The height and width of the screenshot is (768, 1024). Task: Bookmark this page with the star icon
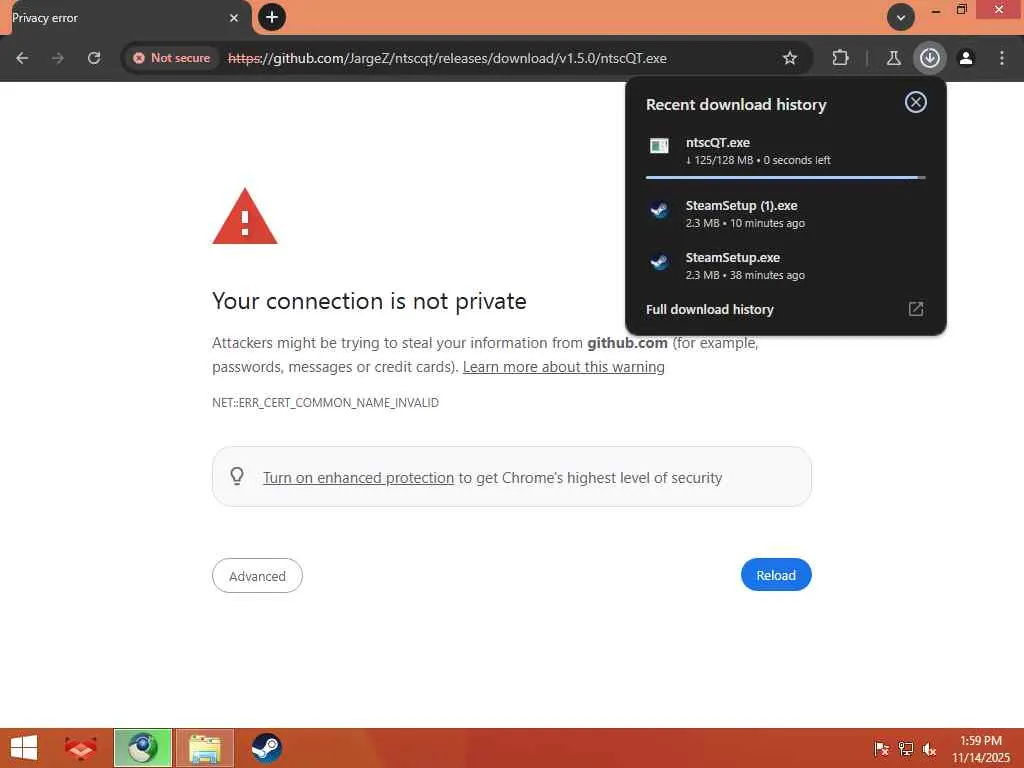pyautogui.click(x=790, y=58)
